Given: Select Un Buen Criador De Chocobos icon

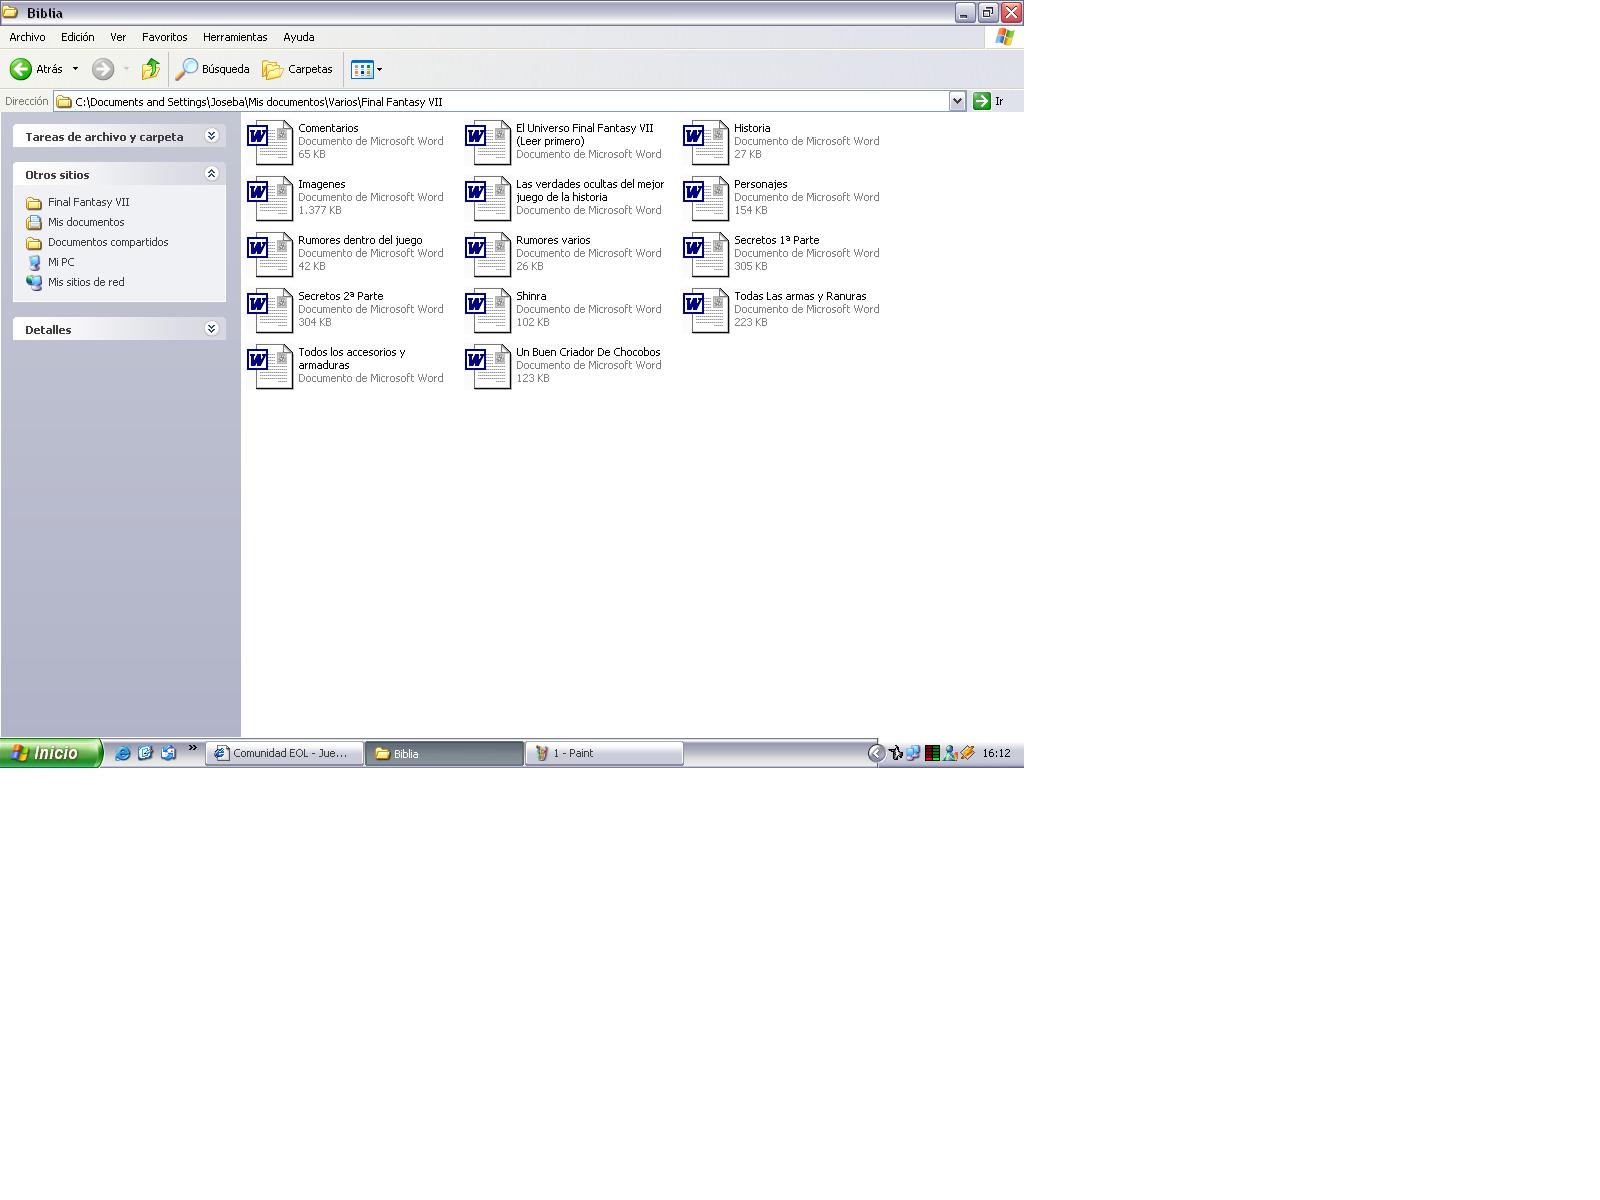Looking at the screenshot, I should tap(488, 367).
